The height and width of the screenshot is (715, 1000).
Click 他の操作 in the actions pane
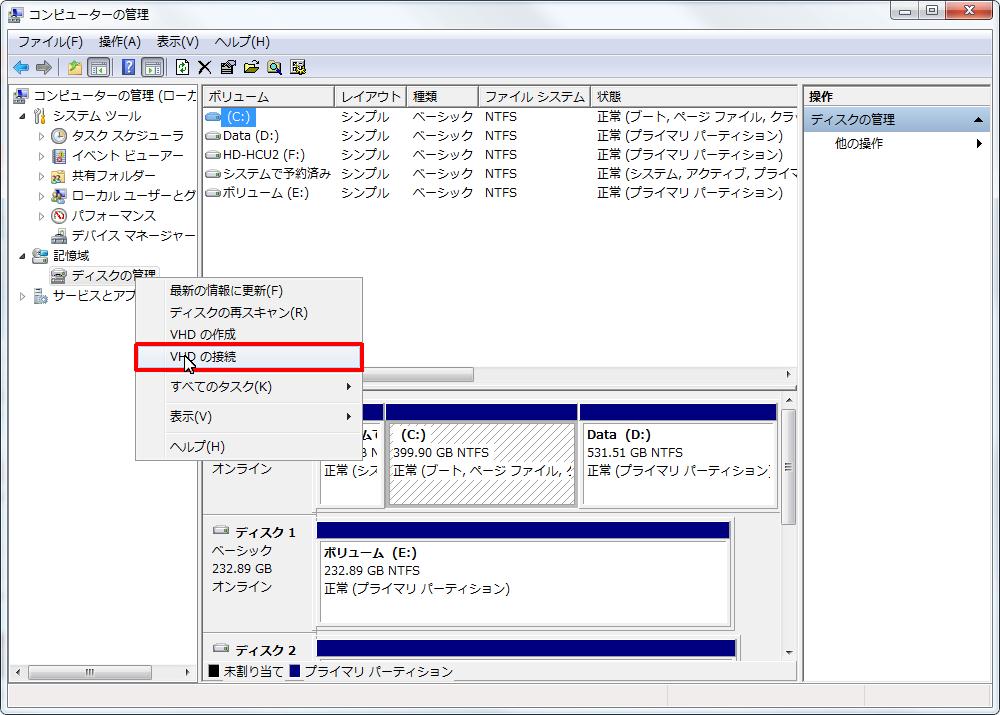(x=859, y=143)
